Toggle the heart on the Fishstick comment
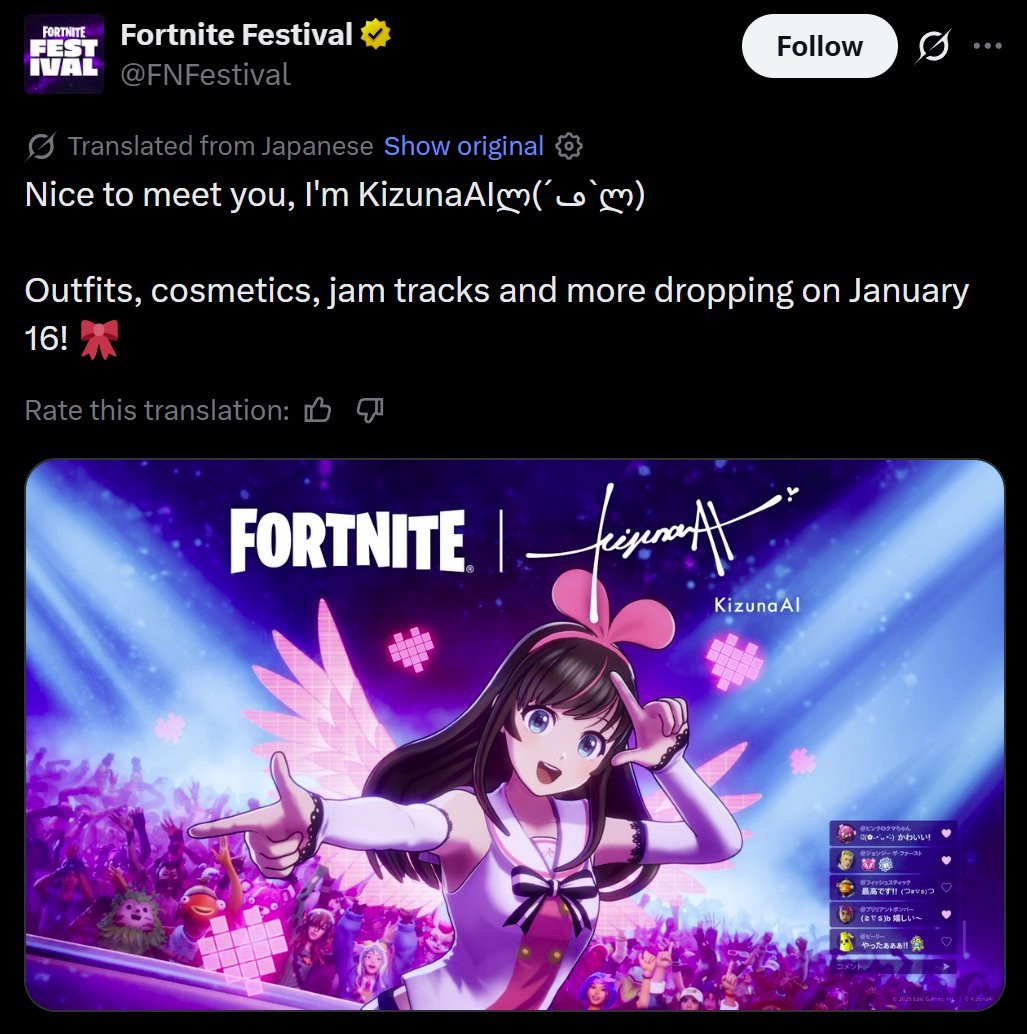Screen dimensions: 1027x1034 point(946,887)
